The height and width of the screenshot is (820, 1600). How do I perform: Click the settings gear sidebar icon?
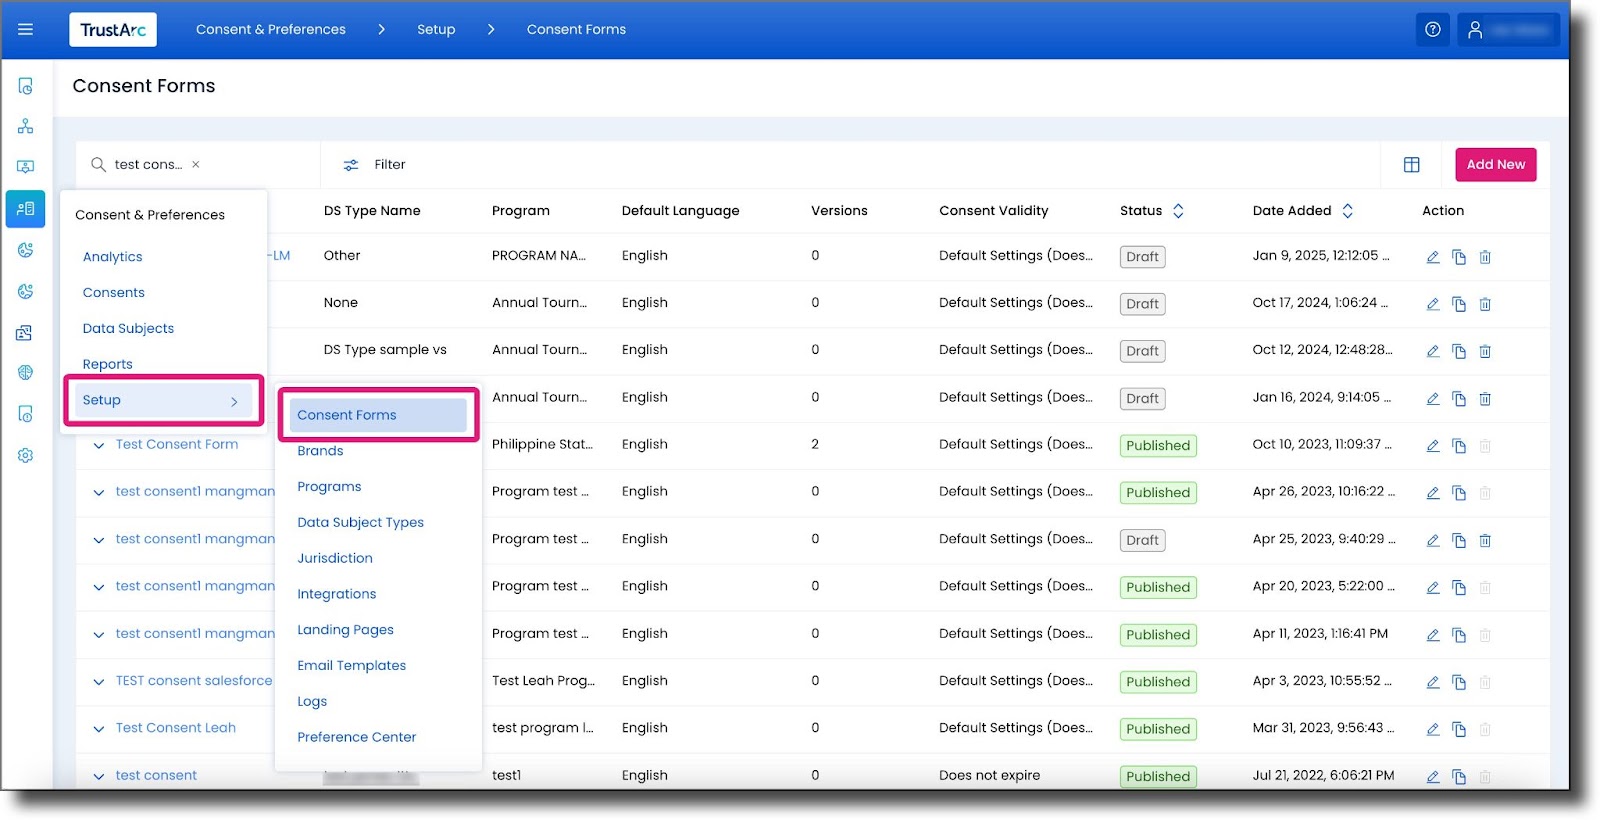[26, 455]
